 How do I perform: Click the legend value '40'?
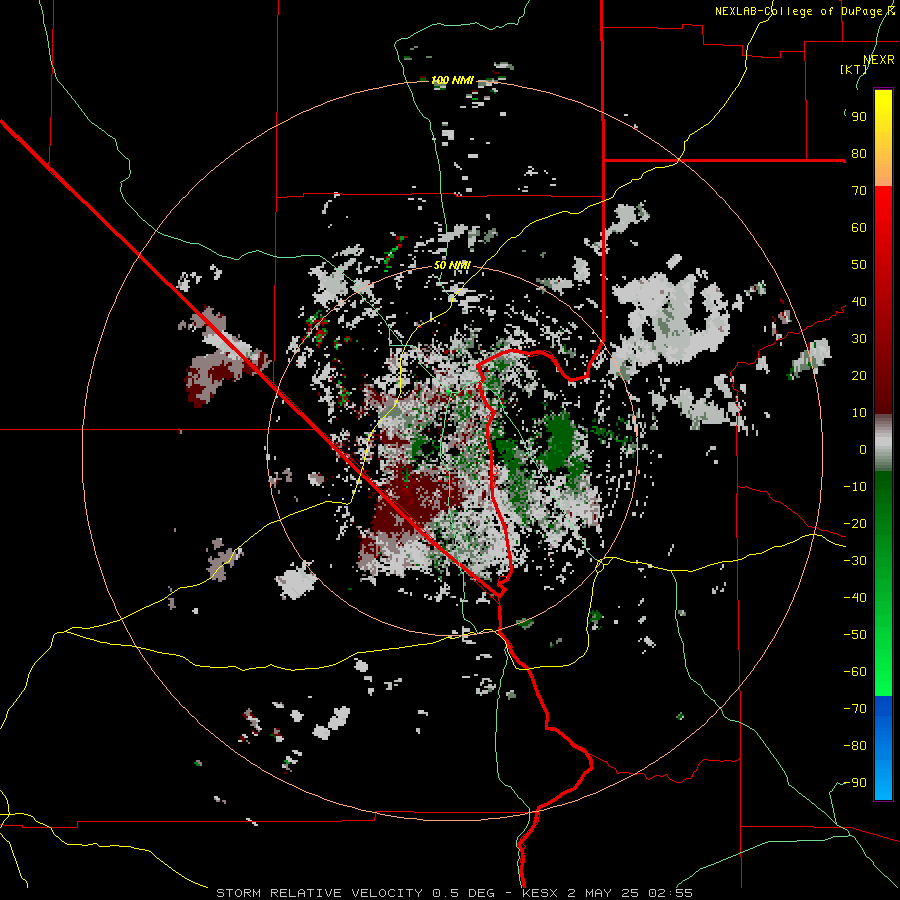(859, 301)
